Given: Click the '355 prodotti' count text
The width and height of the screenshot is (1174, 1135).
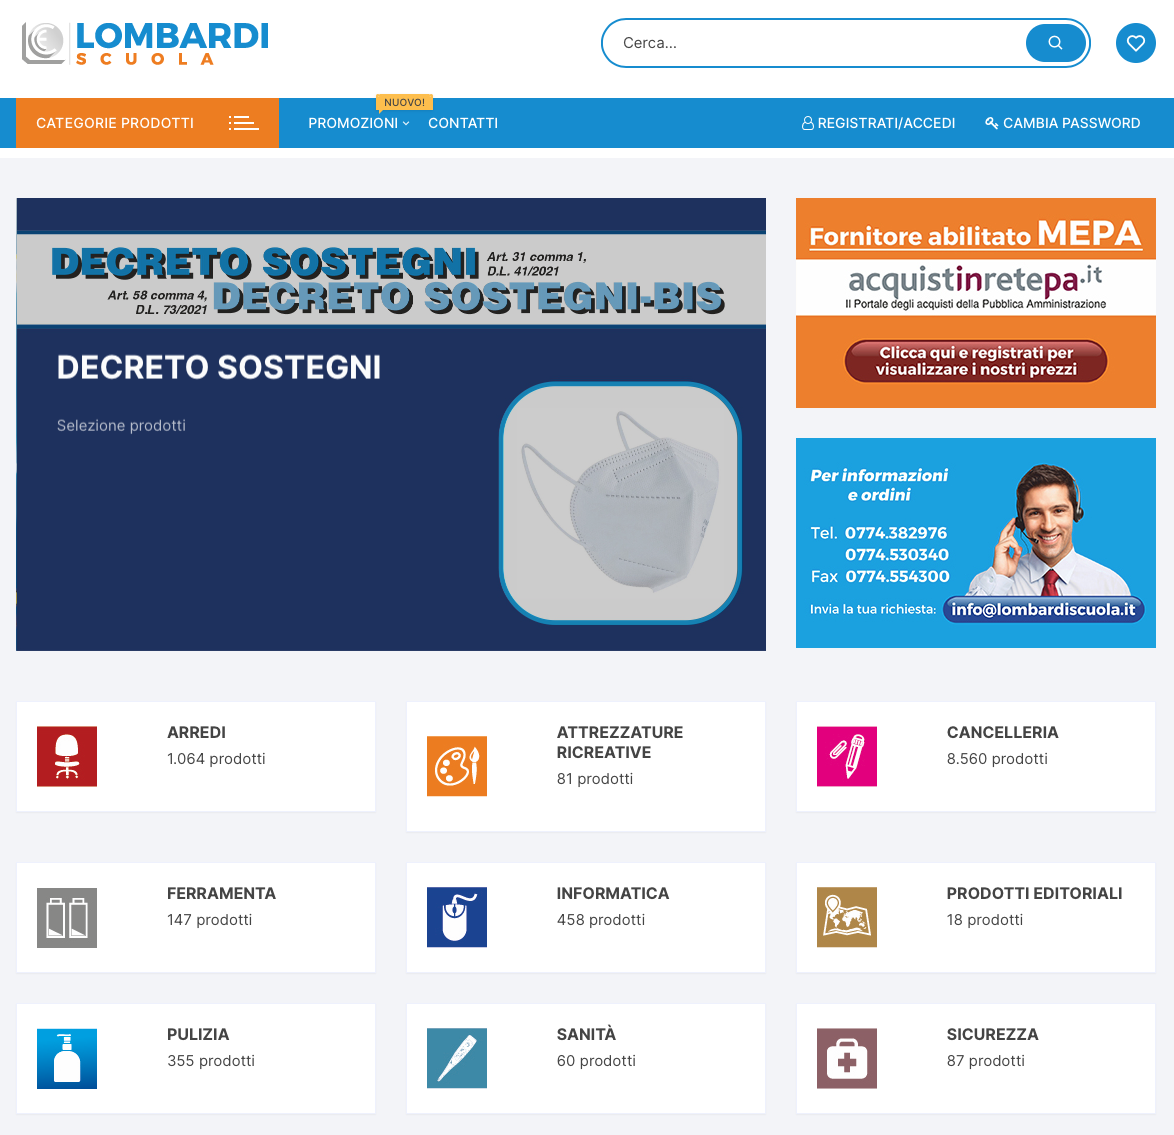Looking at the screenshot, I should pyautogui.click(x=211, y=1060).
